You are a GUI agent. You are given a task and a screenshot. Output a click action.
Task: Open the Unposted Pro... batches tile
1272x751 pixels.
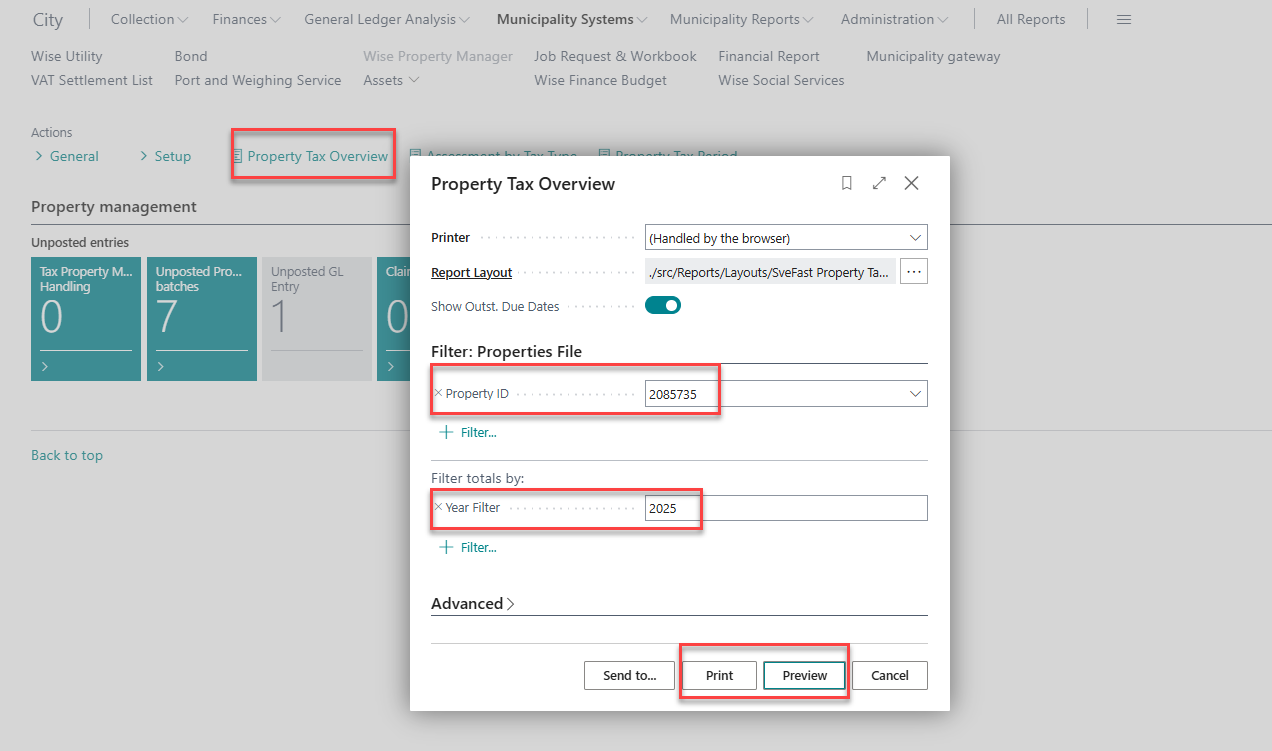click(202, 319)
